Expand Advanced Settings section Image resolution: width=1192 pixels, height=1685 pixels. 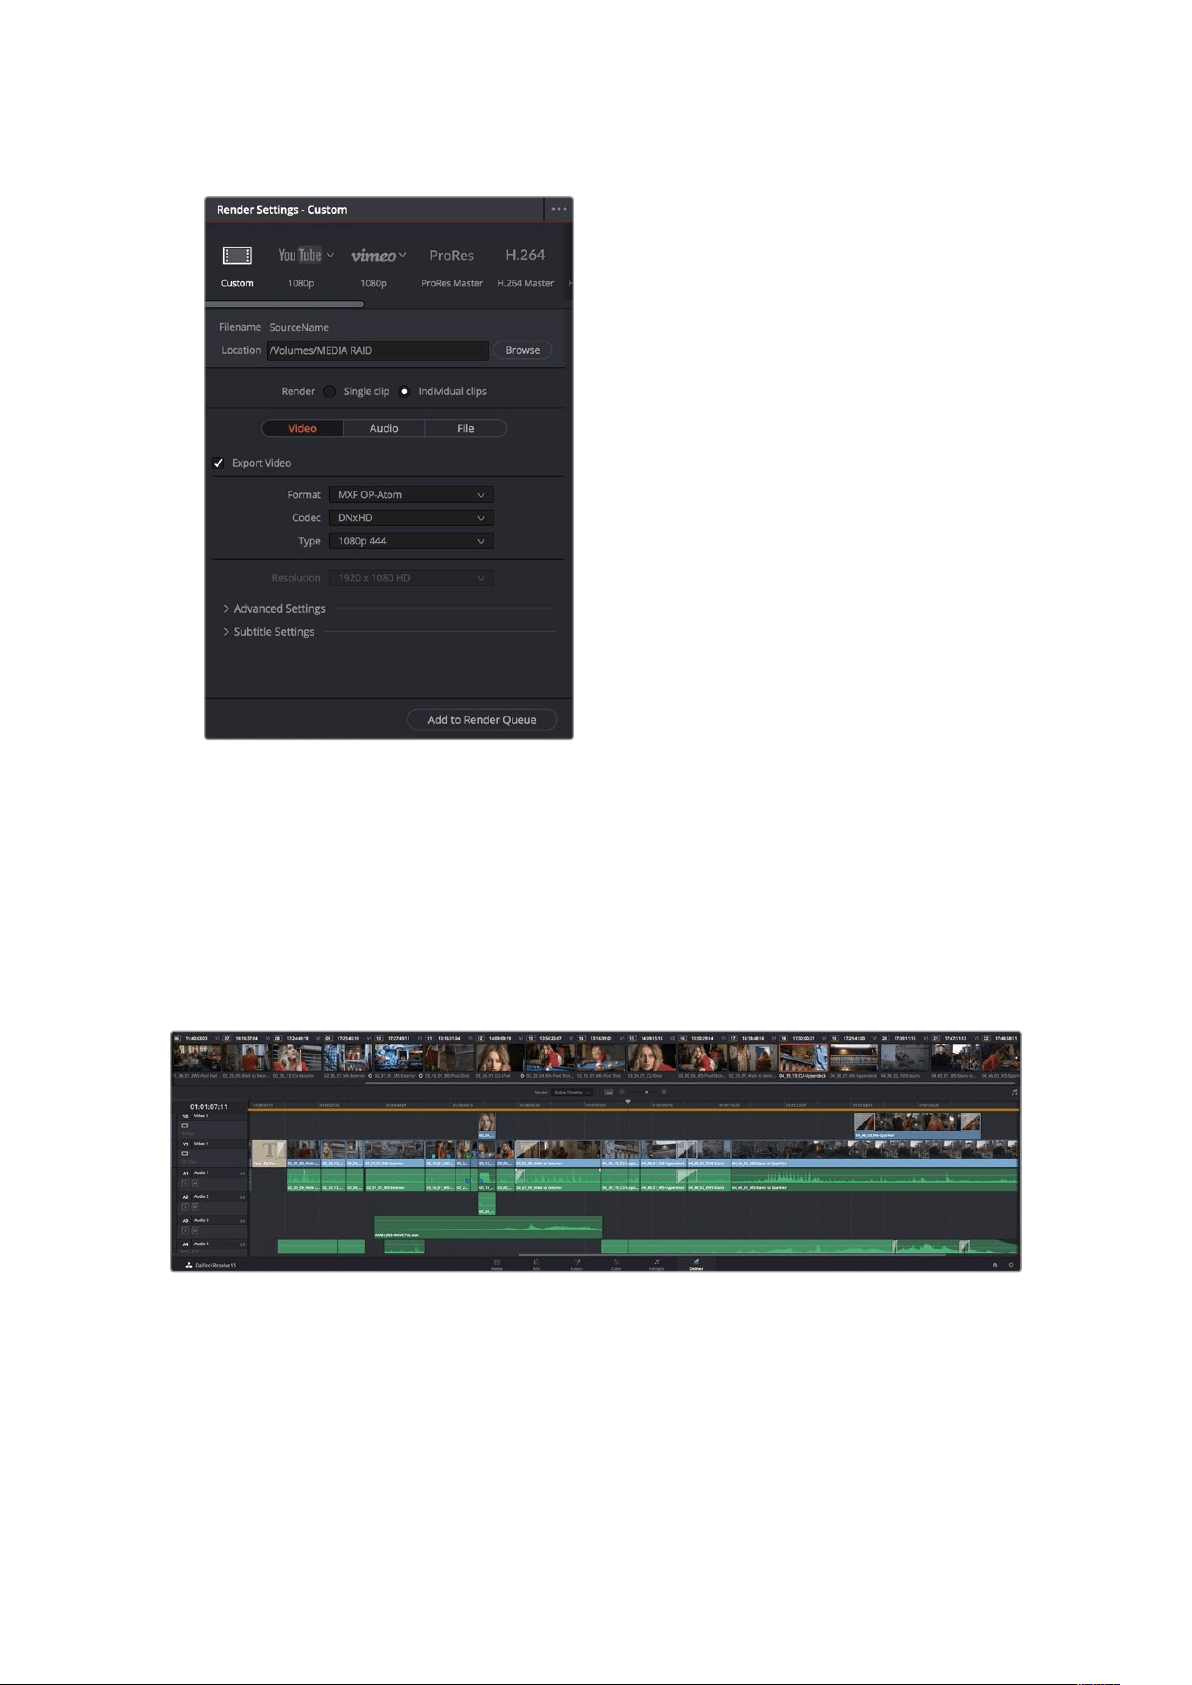click(x=274, y=608)
